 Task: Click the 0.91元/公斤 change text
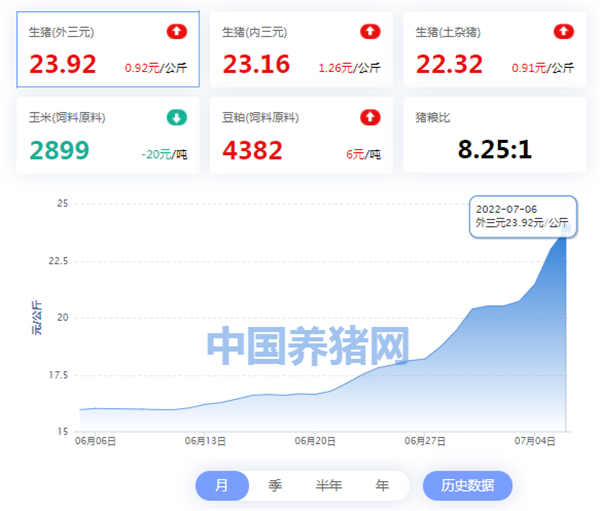tap(543, 68)
